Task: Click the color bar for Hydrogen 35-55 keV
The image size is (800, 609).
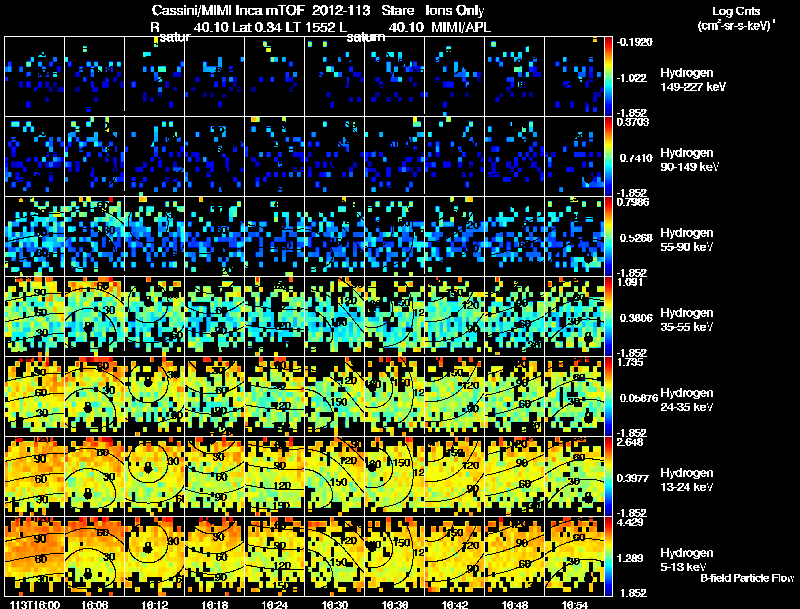Action: tap(608, 317)
